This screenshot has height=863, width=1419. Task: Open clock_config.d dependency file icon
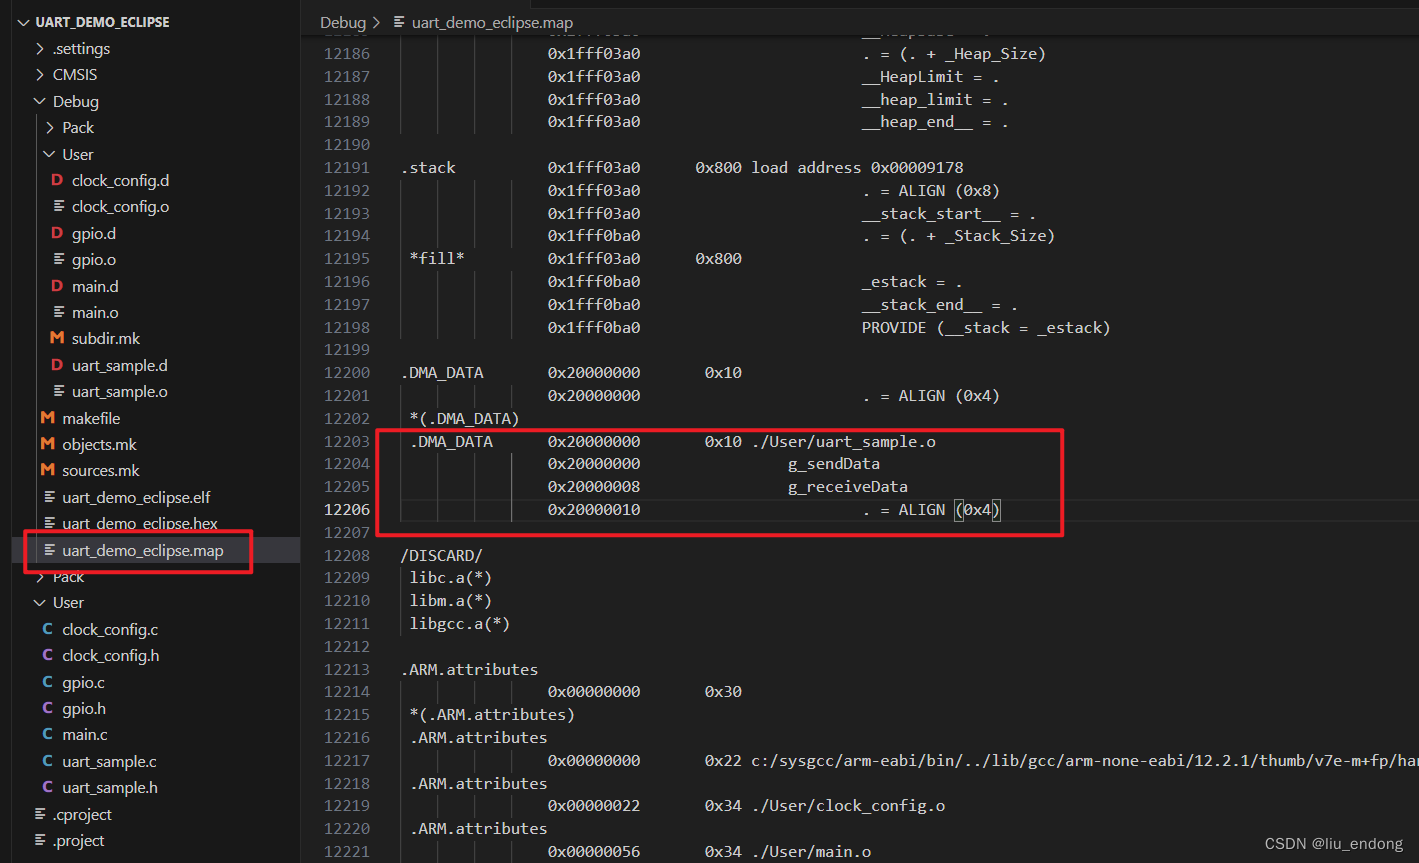coord(57,181)
